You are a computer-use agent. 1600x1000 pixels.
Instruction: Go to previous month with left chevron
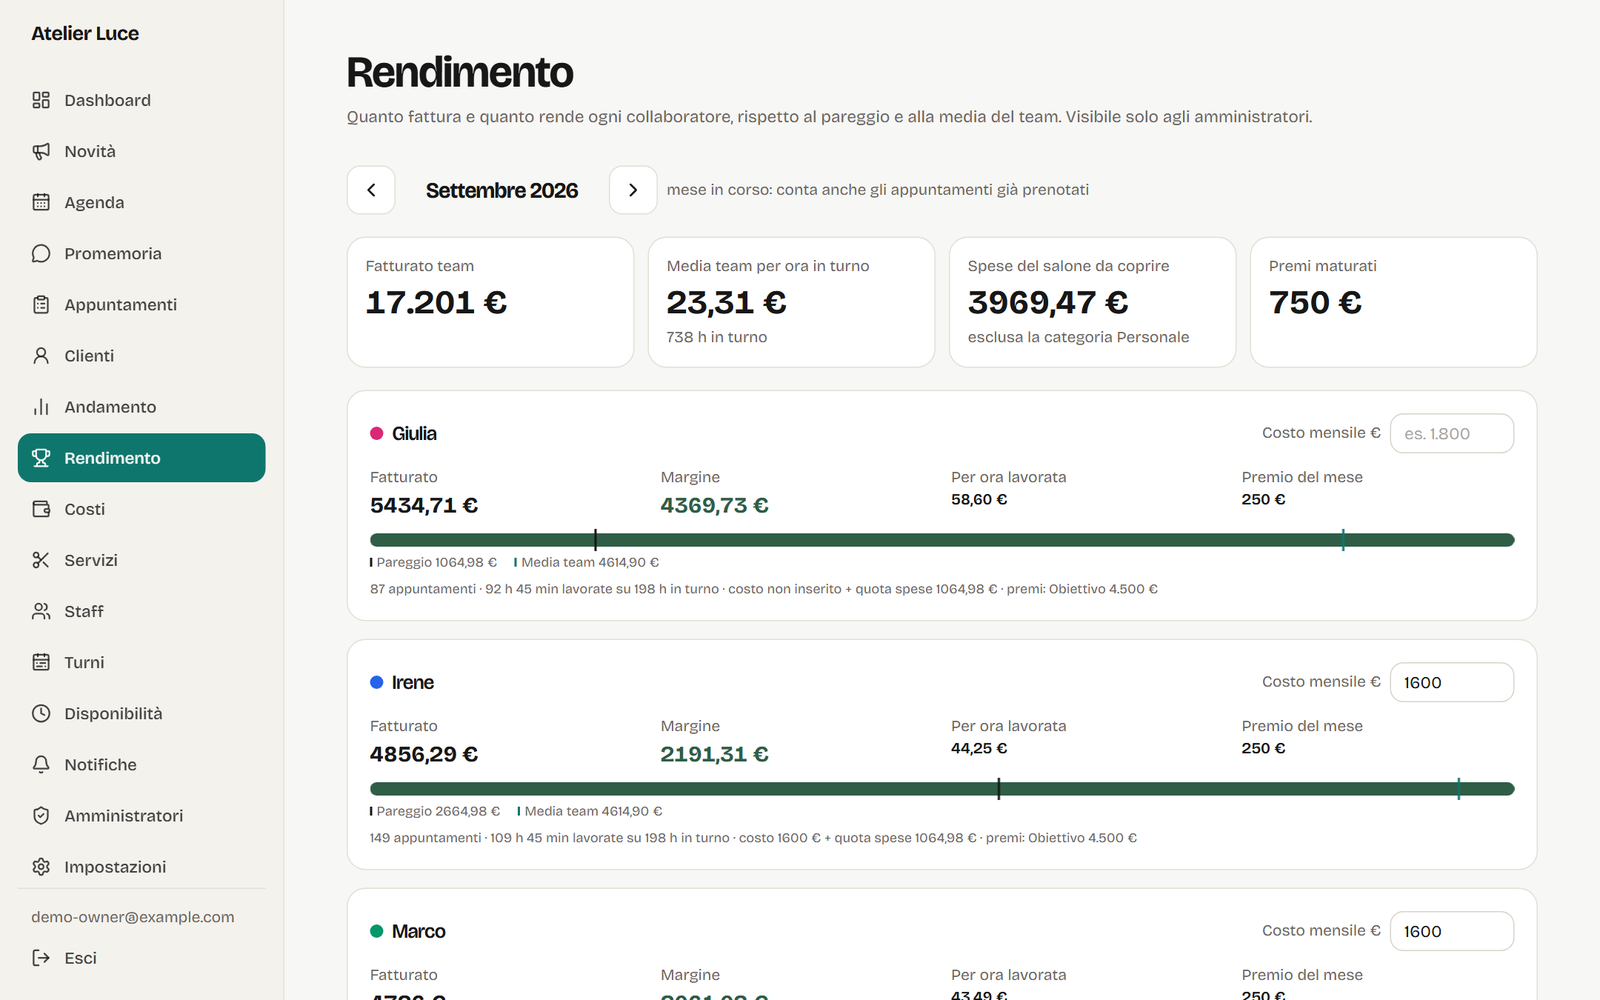pyautogui.click(x=371, y=190)
